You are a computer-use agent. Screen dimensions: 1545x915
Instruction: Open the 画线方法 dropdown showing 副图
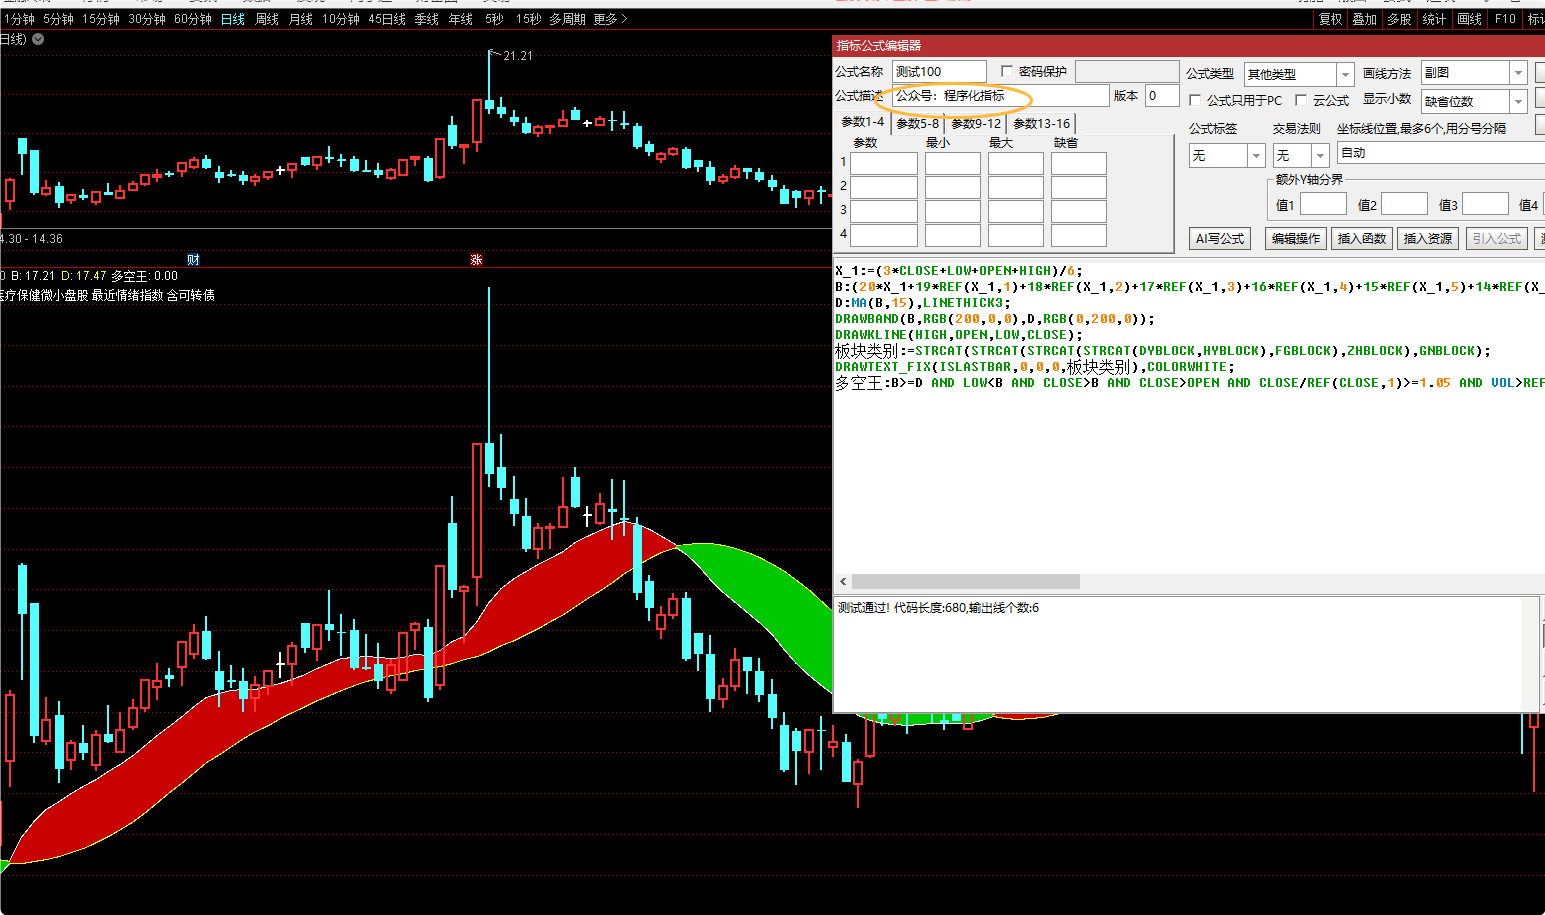(x=1518, y=73)
